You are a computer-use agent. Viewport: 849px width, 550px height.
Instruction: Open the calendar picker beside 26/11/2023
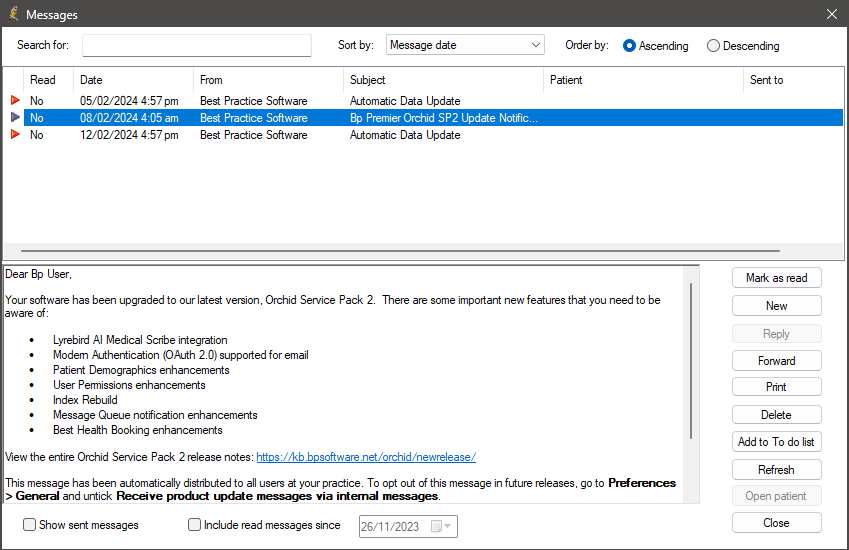[441, 526]
